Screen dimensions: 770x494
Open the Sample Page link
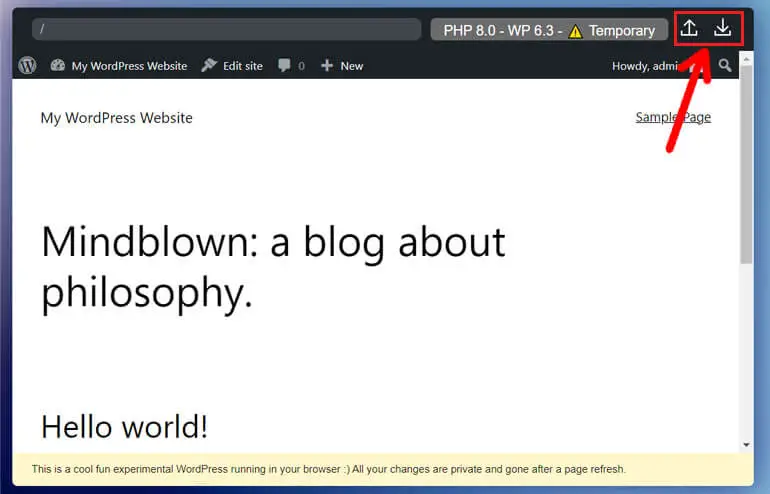(673, 117)
